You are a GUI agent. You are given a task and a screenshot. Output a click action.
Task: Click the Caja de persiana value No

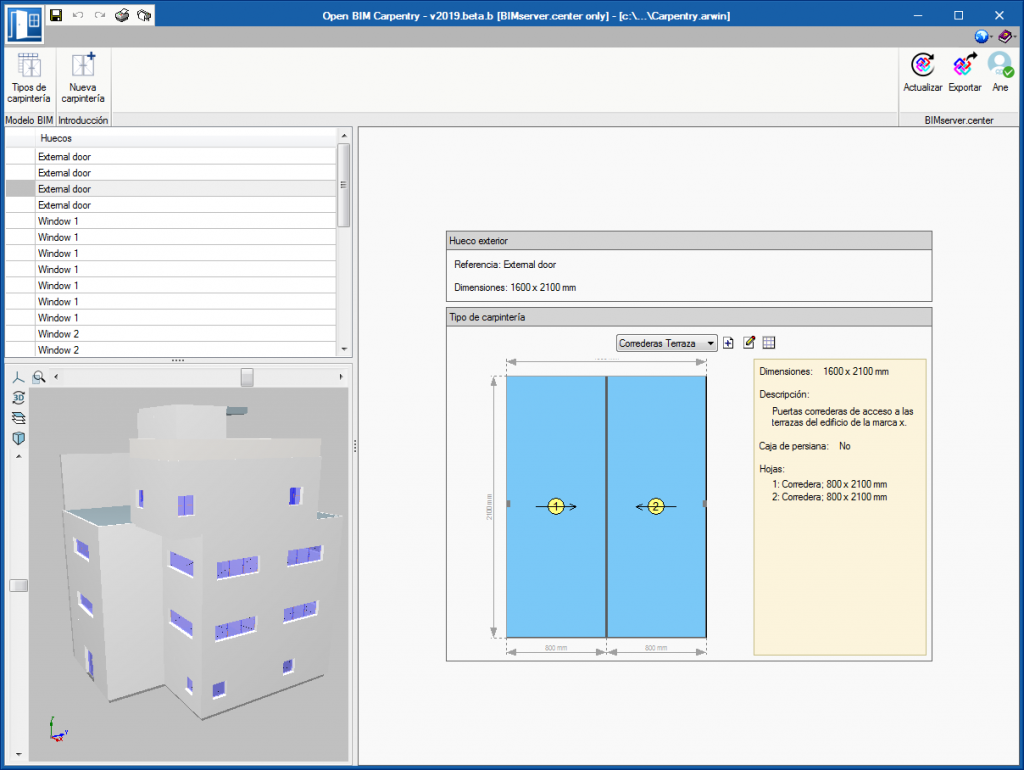click(x=844, y=446)
